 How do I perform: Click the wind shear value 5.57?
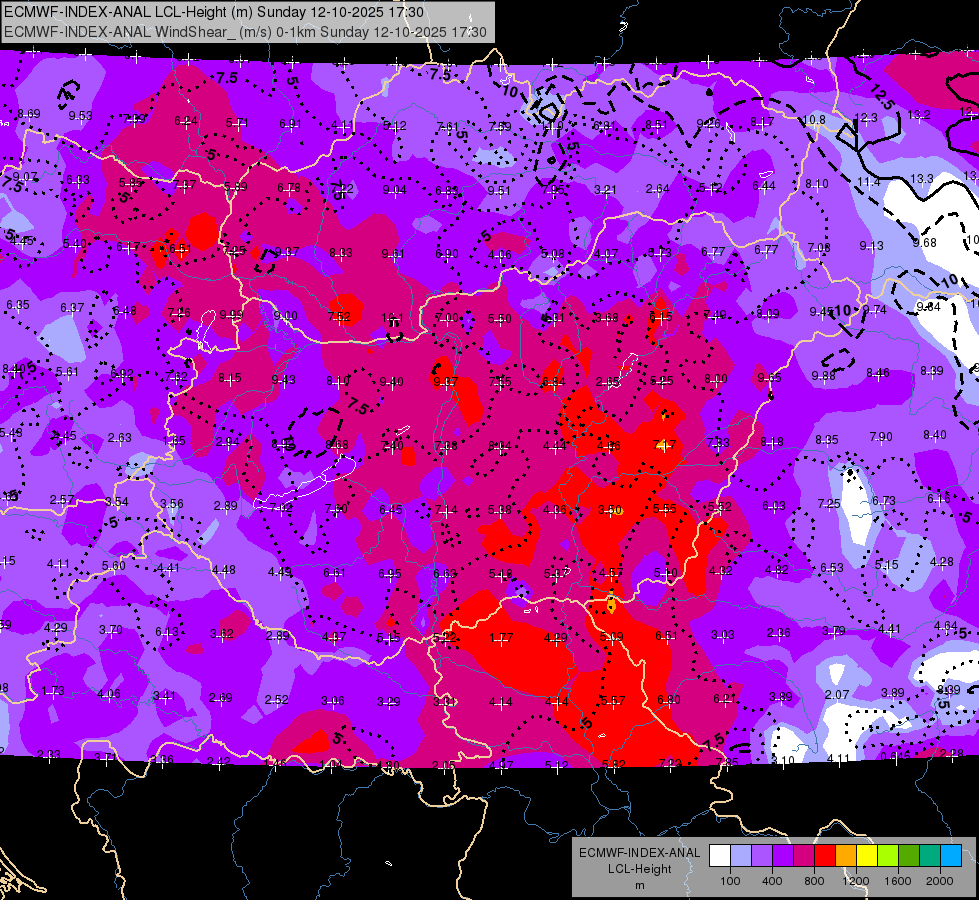pyautogui.click(x=612, y=701)
